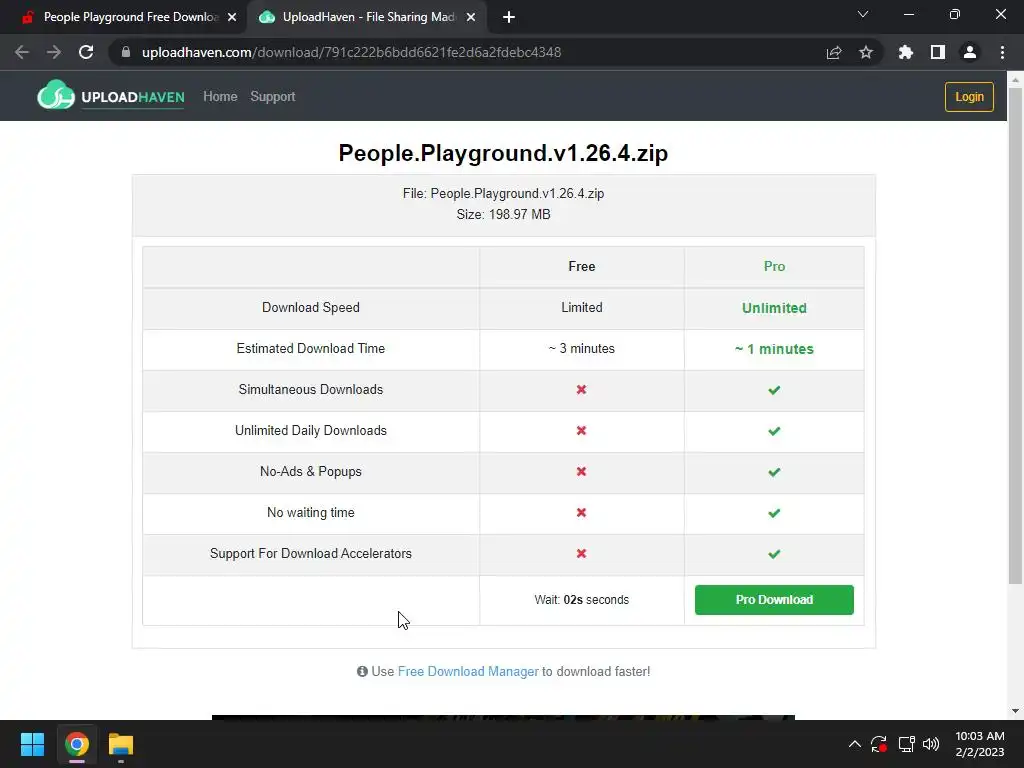Click the green check for Download Accelerators

pos(774,554)
